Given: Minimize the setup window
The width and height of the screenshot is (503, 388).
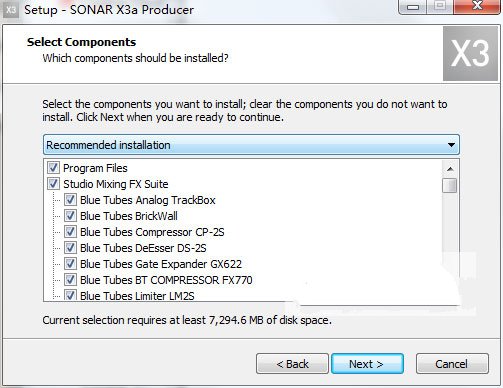Looking at the screenshot, I should pos(413,7).
